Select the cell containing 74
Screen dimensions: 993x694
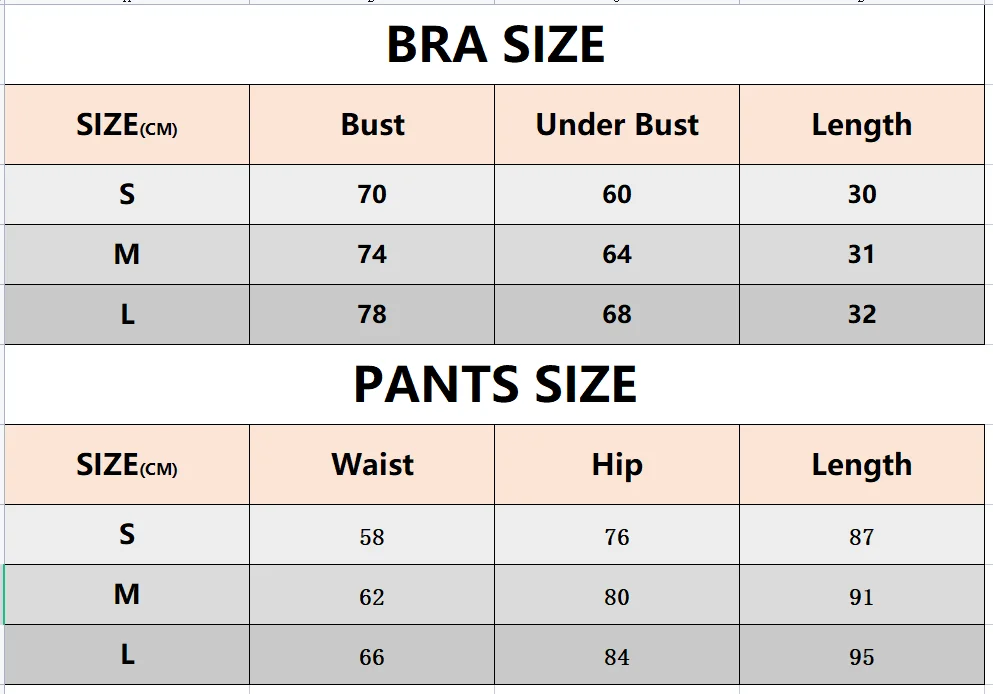click(372, 255)
